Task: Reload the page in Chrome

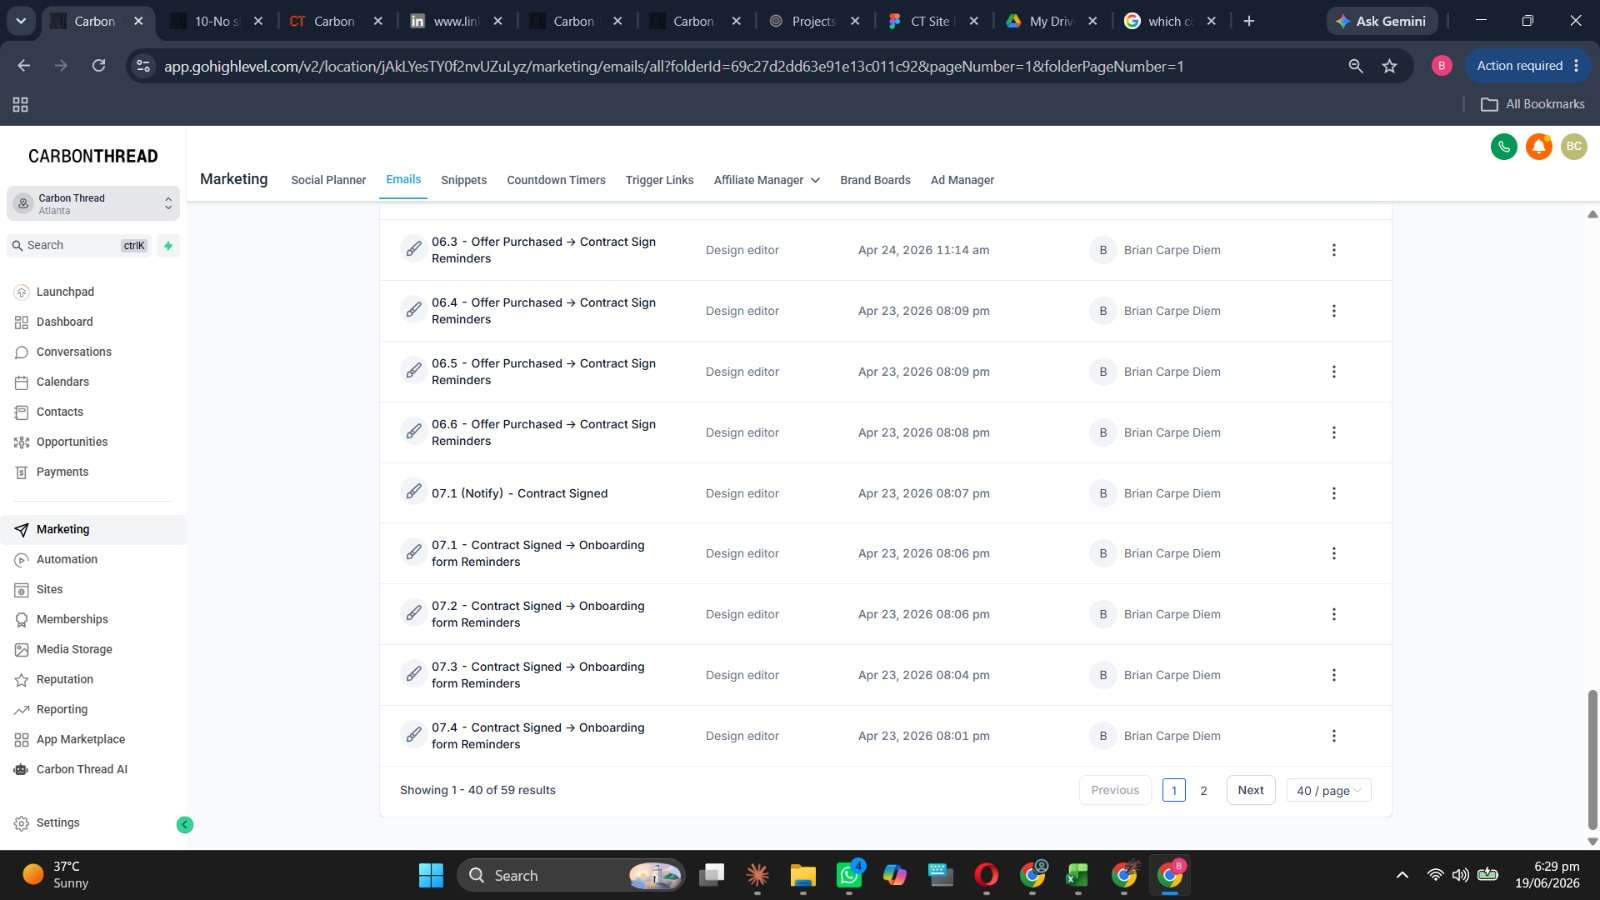Action: click(98, 66)
